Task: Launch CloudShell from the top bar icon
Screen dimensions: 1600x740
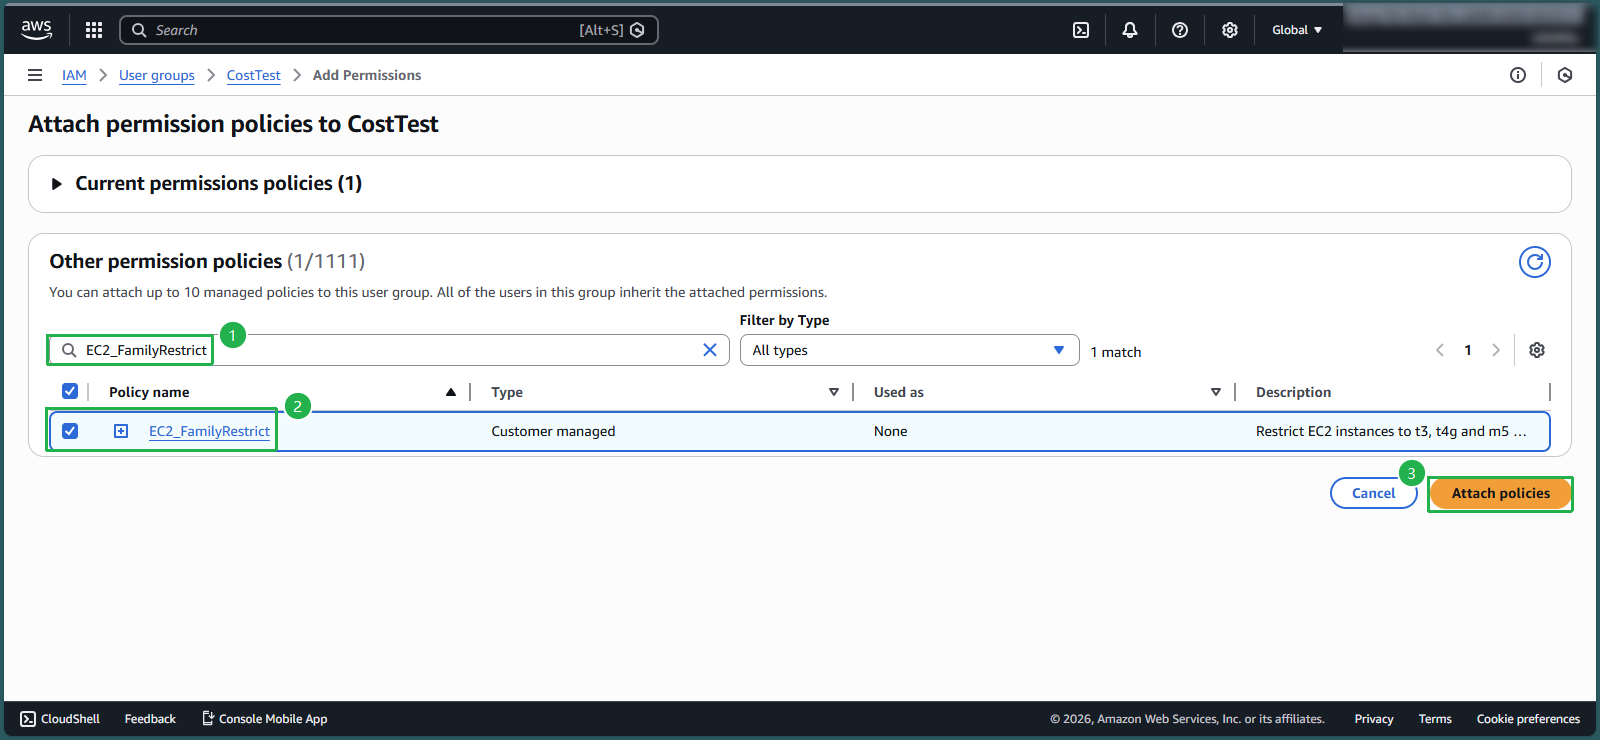Action: [x=1081, y=30]
